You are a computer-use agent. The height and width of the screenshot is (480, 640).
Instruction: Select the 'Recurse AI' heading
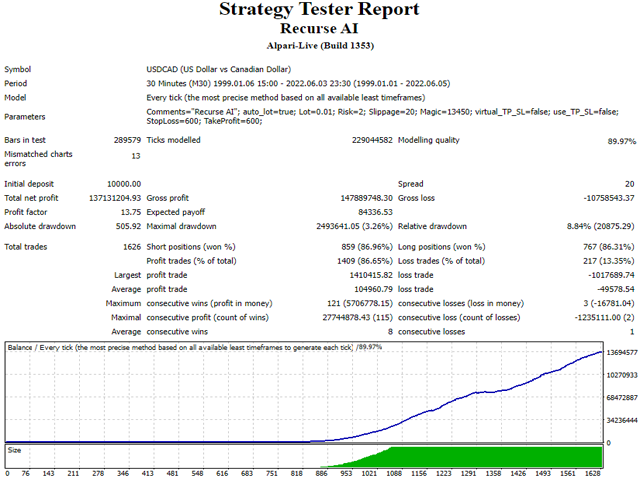pyautogui.click(x=319, y=29)
